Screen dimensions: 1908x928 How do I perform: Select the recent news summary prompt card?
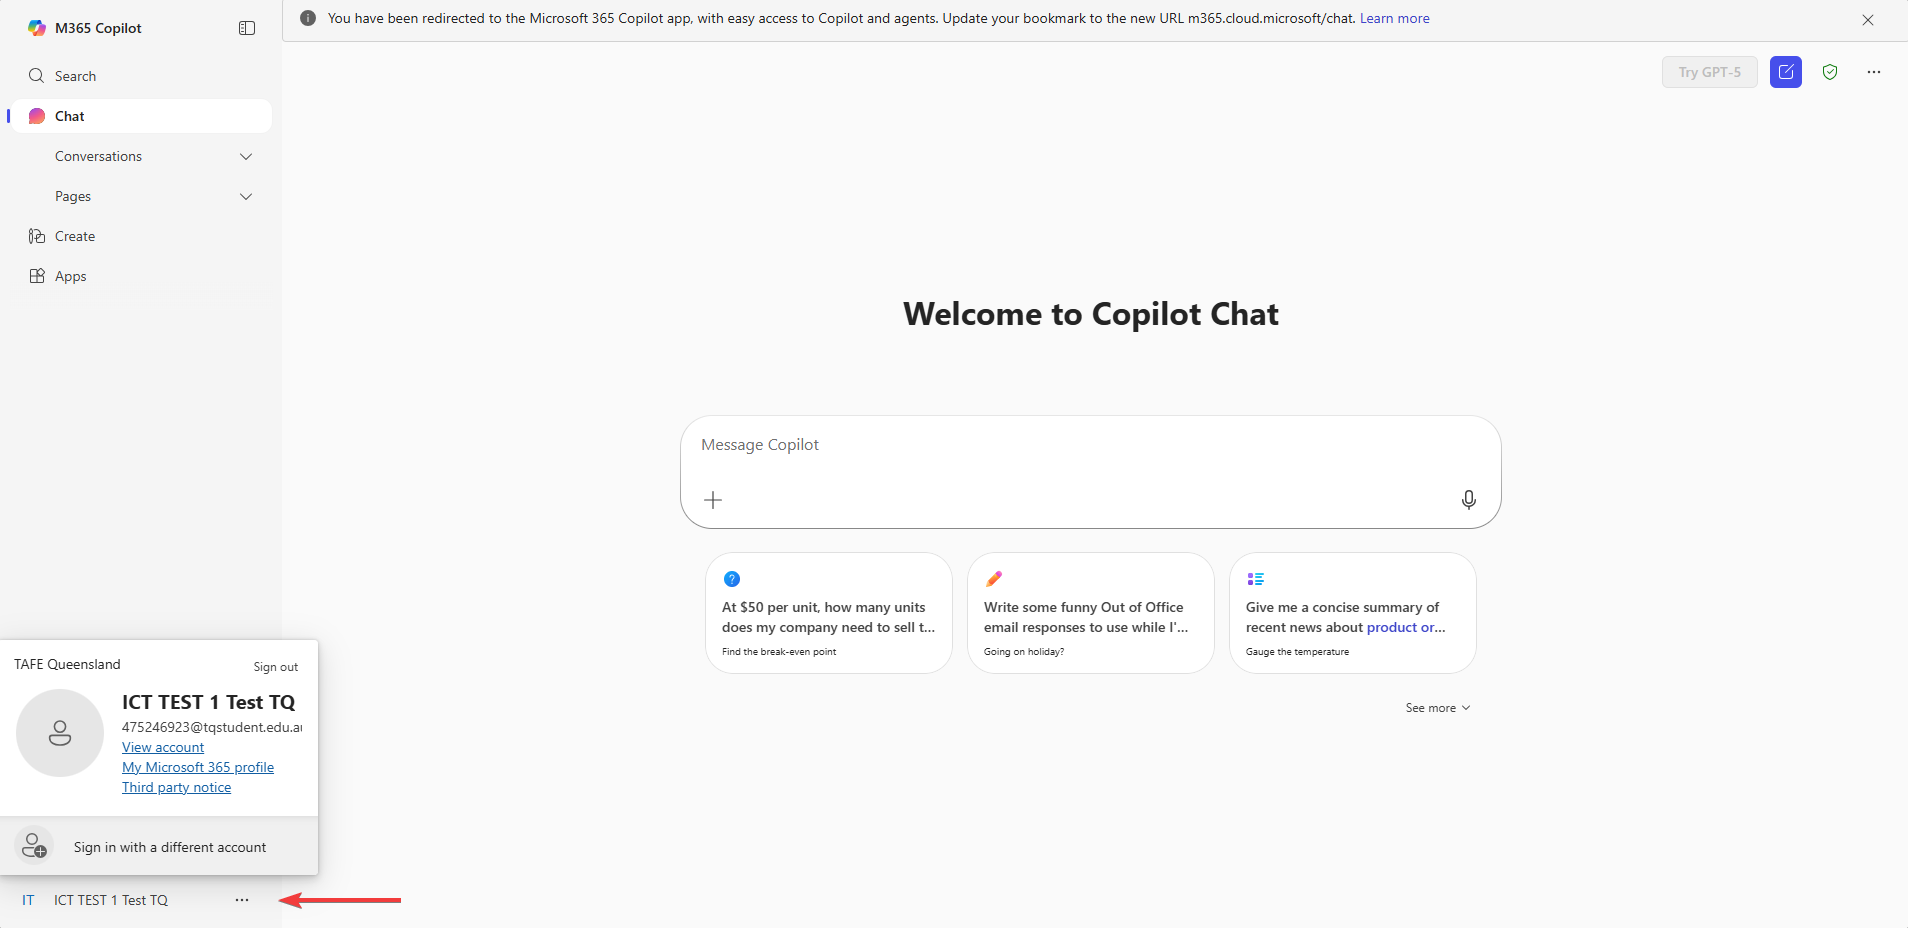click(1353, 613)
